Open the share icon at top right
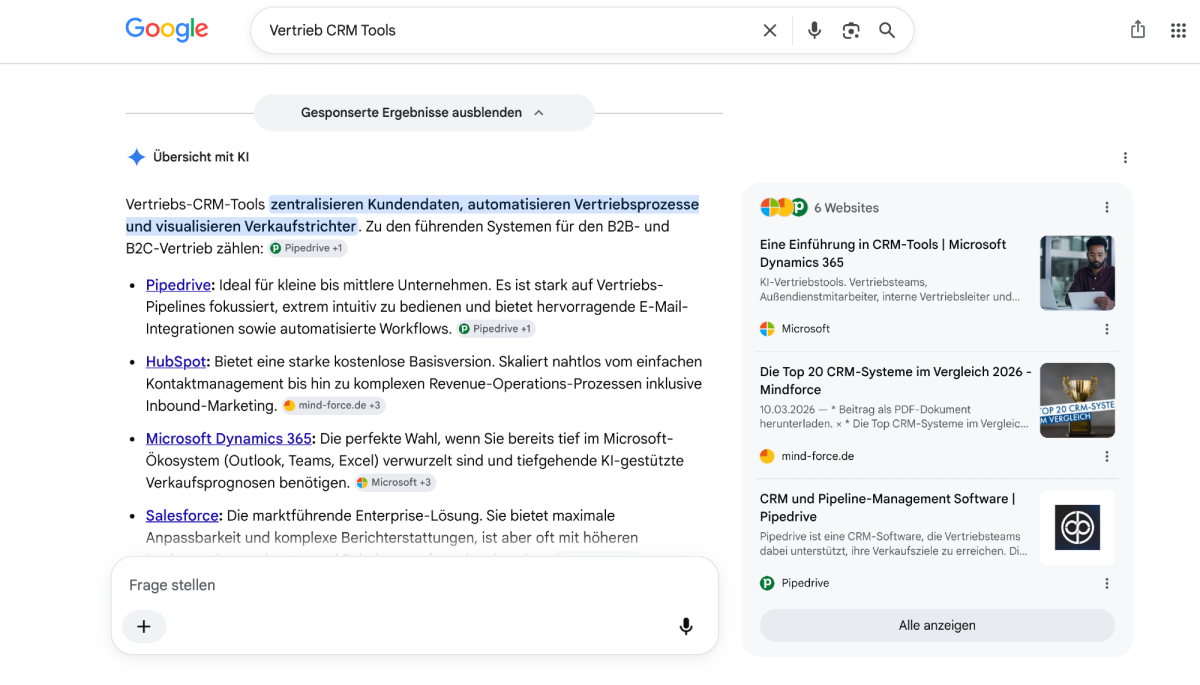1200x685 pixels. click(x=1138, y=30)
